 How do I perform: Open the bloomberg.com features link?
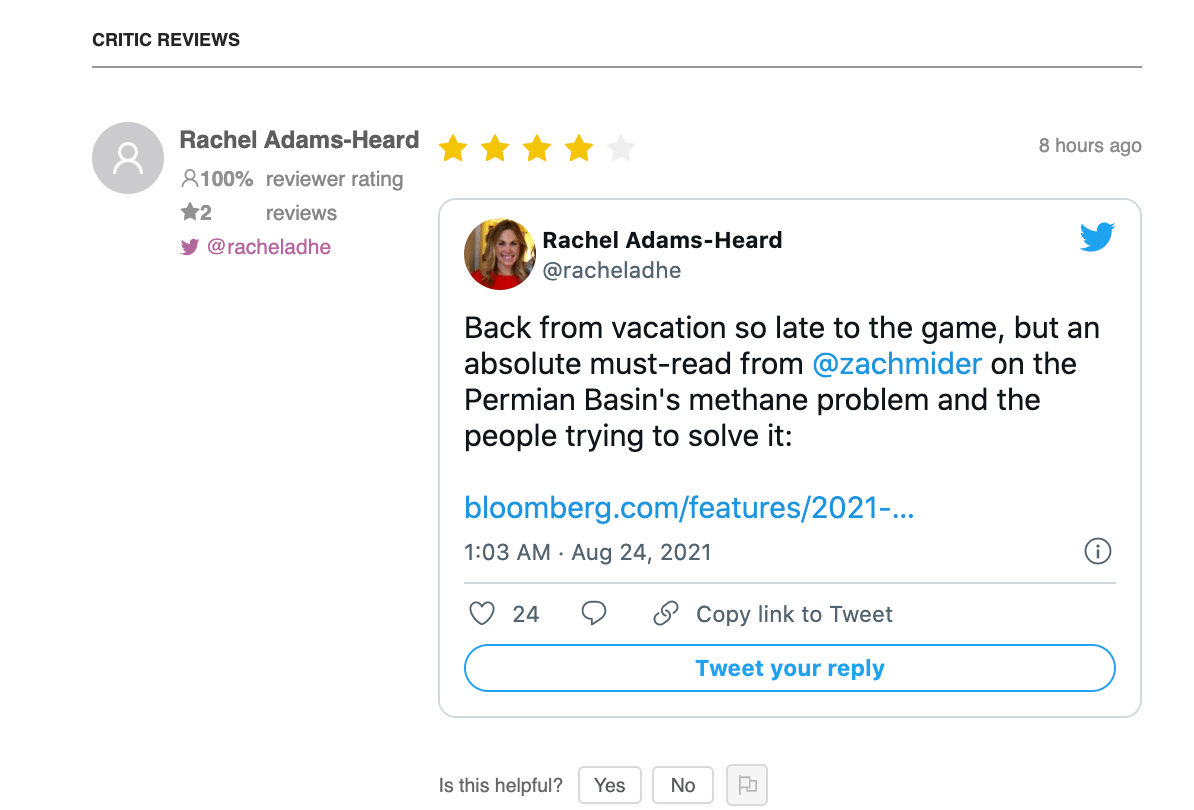click(689, 508)
